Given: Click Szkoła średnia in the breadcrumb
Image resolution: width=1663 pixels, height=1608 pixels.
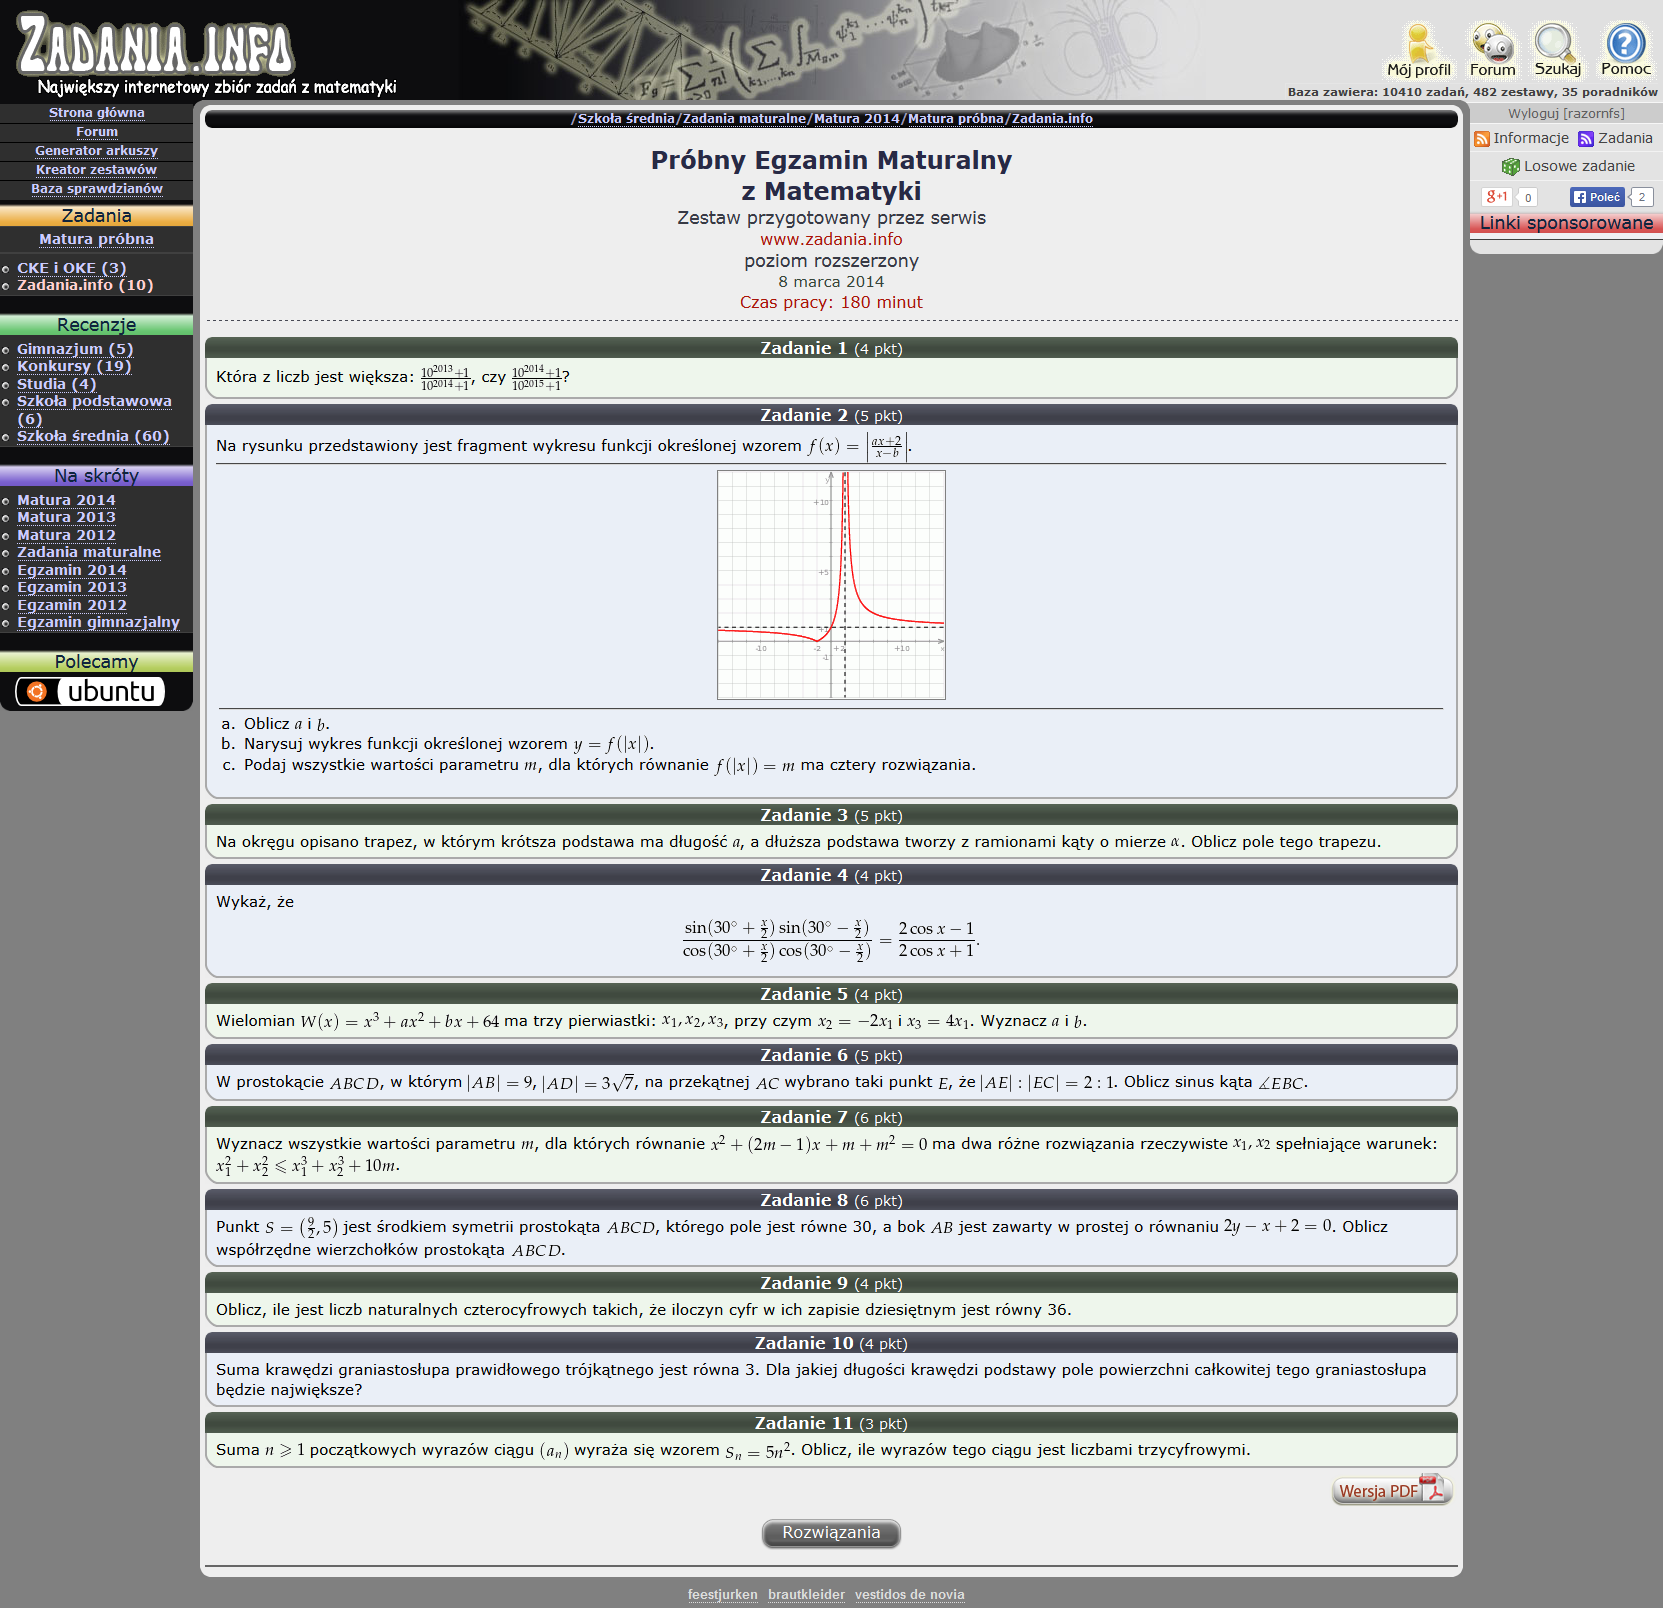Looking at the screenshot, I should [x=626, y=119].
